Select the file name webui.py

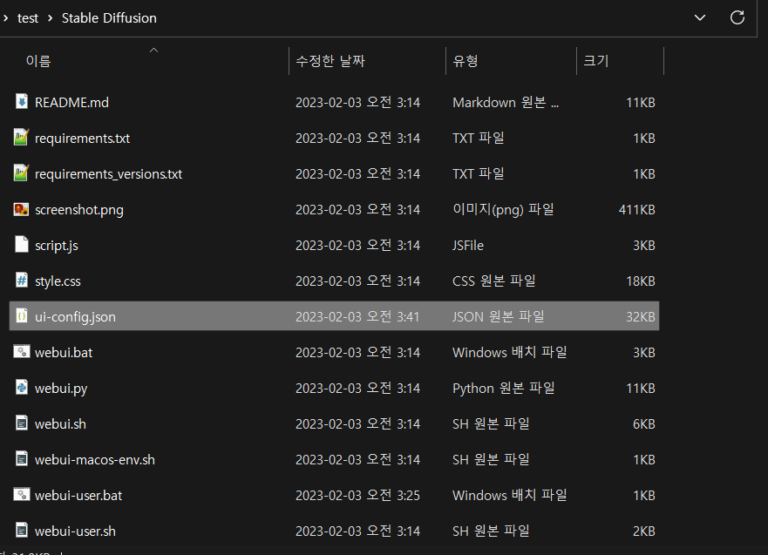pyautogui.click(x=61, y=388)
